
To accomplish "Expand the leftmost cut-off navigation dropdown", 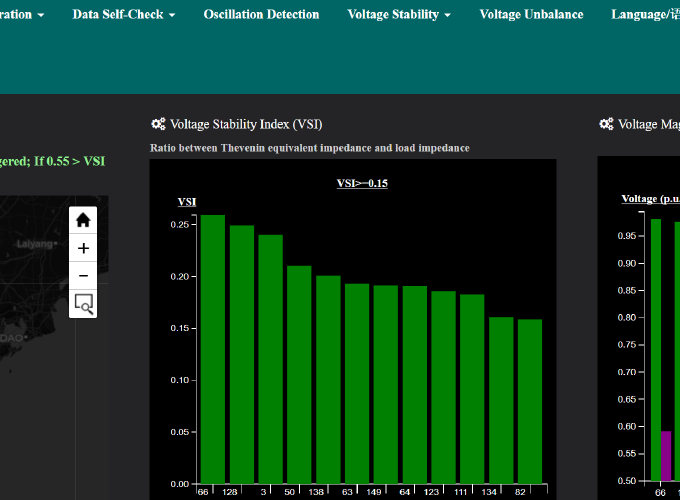I will 22,15.
